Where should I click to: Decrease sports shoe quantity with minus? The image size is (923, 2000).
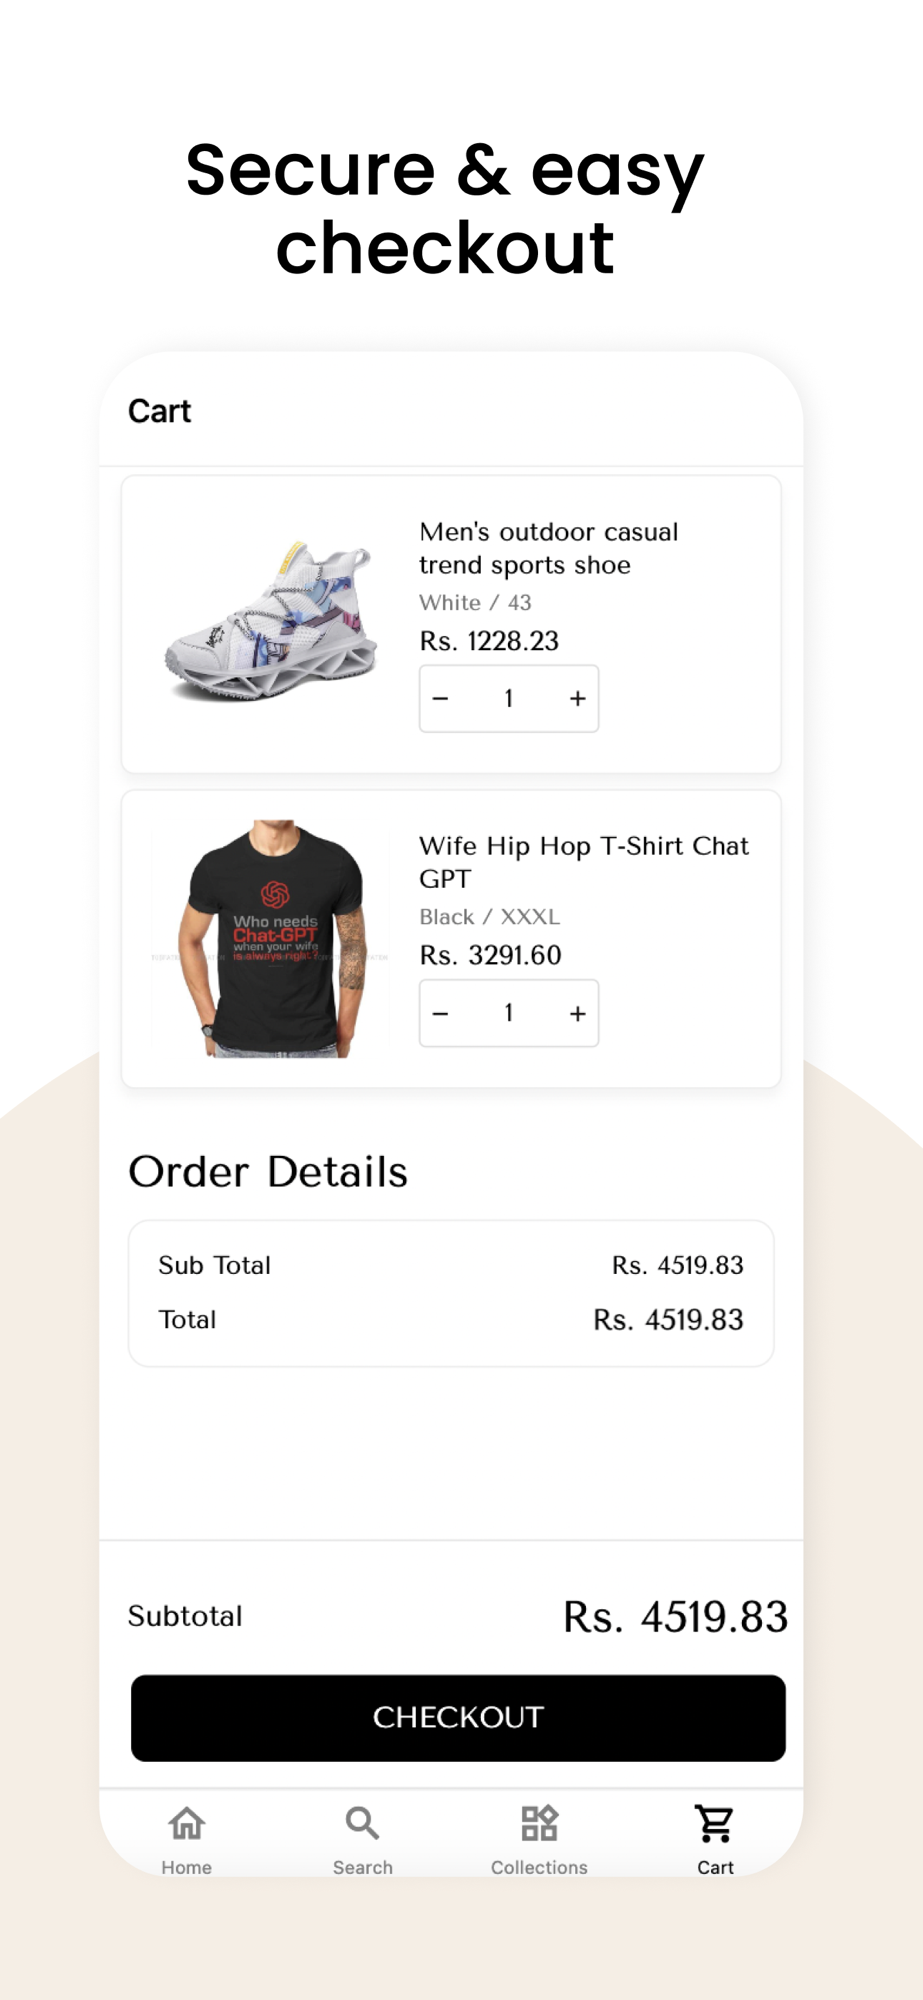(441, 698)
